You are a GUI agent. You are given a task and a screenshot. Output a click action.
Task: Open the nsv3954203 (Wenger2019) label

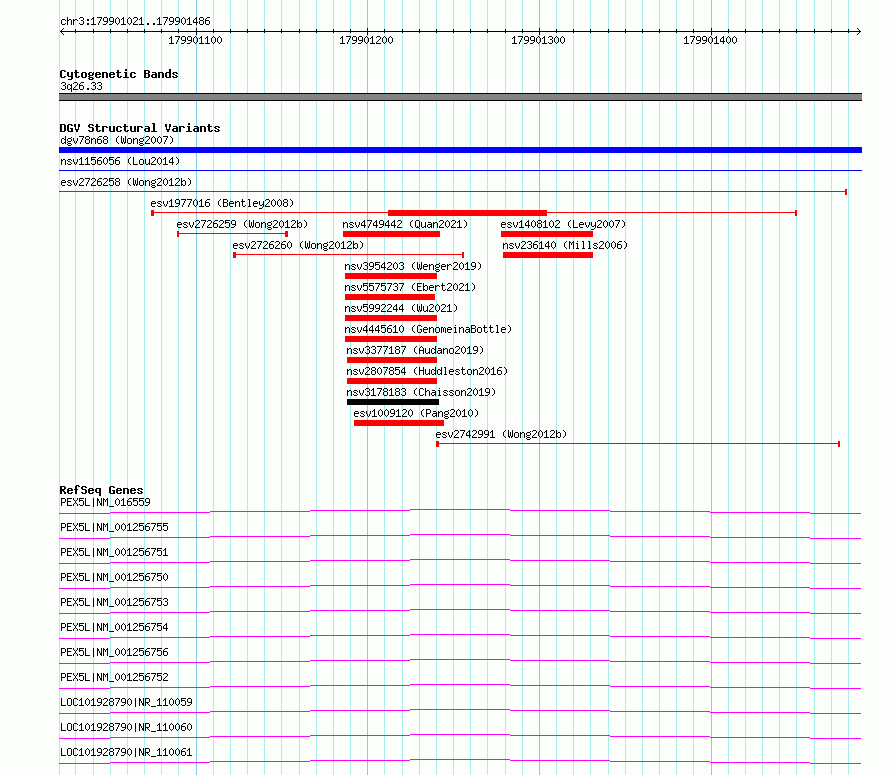(413, 266)
